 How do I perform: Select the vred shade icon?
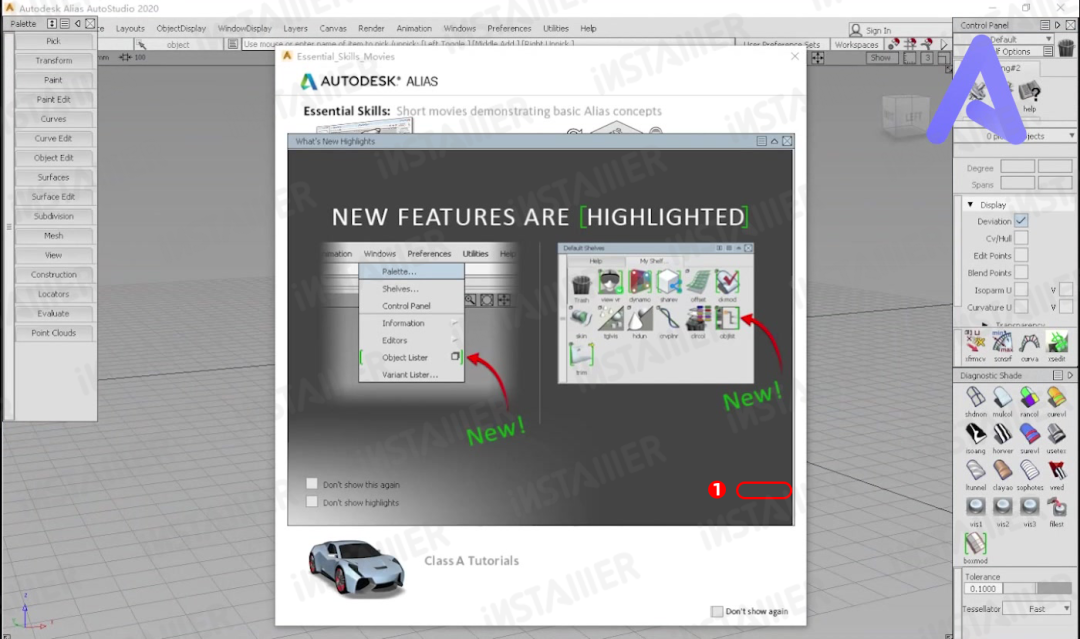1056,470
